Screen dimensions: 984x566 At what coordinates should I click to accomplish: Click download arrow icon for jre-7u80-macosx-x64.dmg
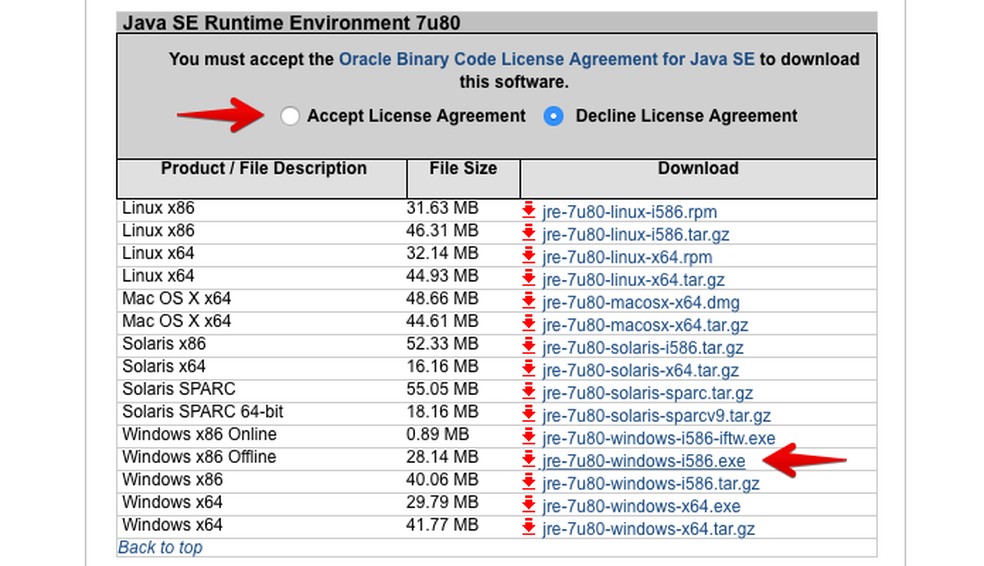tap(529, 302)
